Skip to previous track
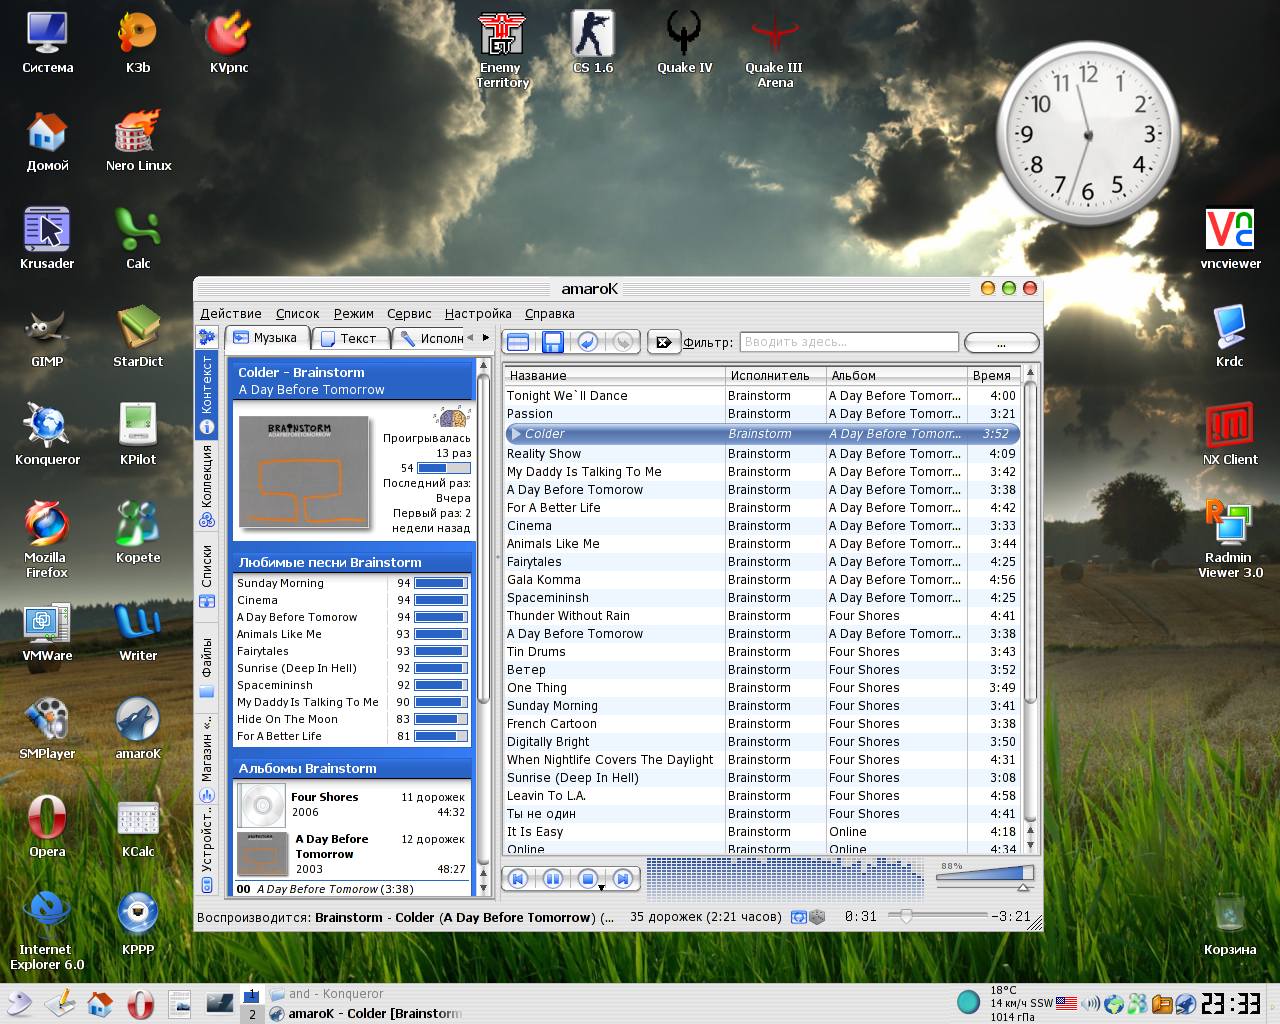The height and width of the screenshot is (1024, 1280). (518, 879)
